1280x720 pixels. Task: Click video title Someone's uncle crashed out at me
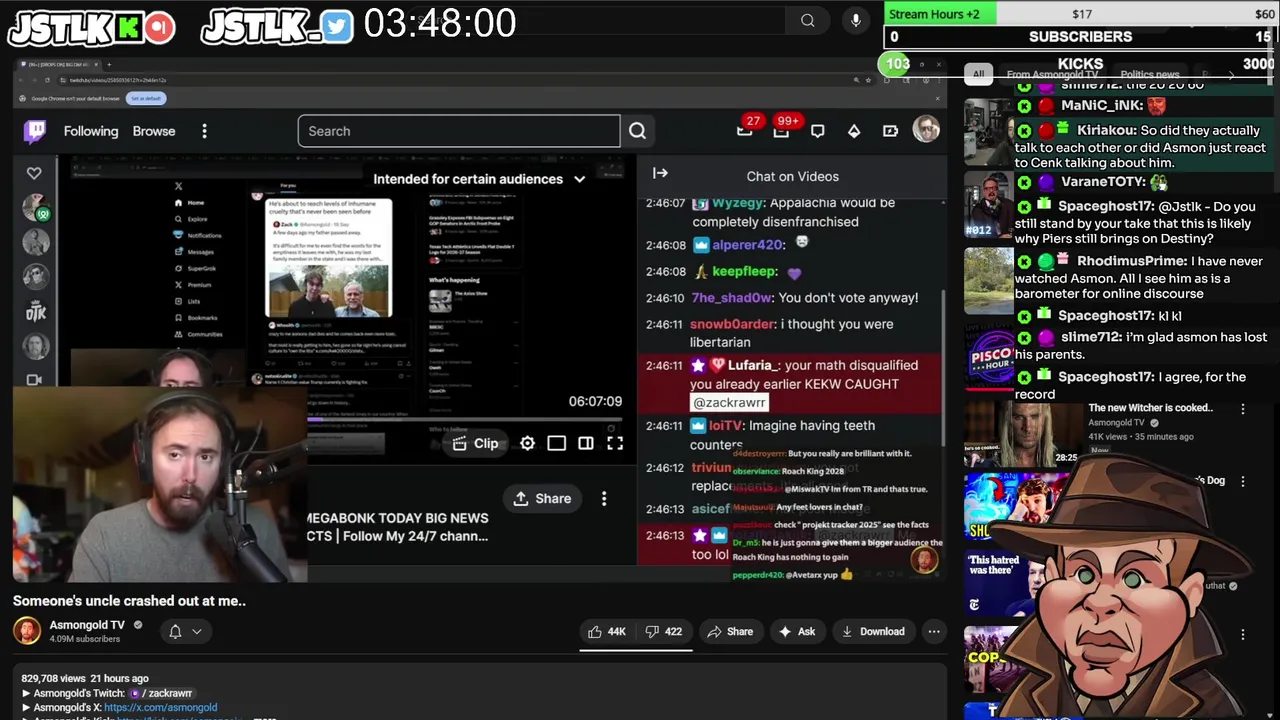coord(129,601)
